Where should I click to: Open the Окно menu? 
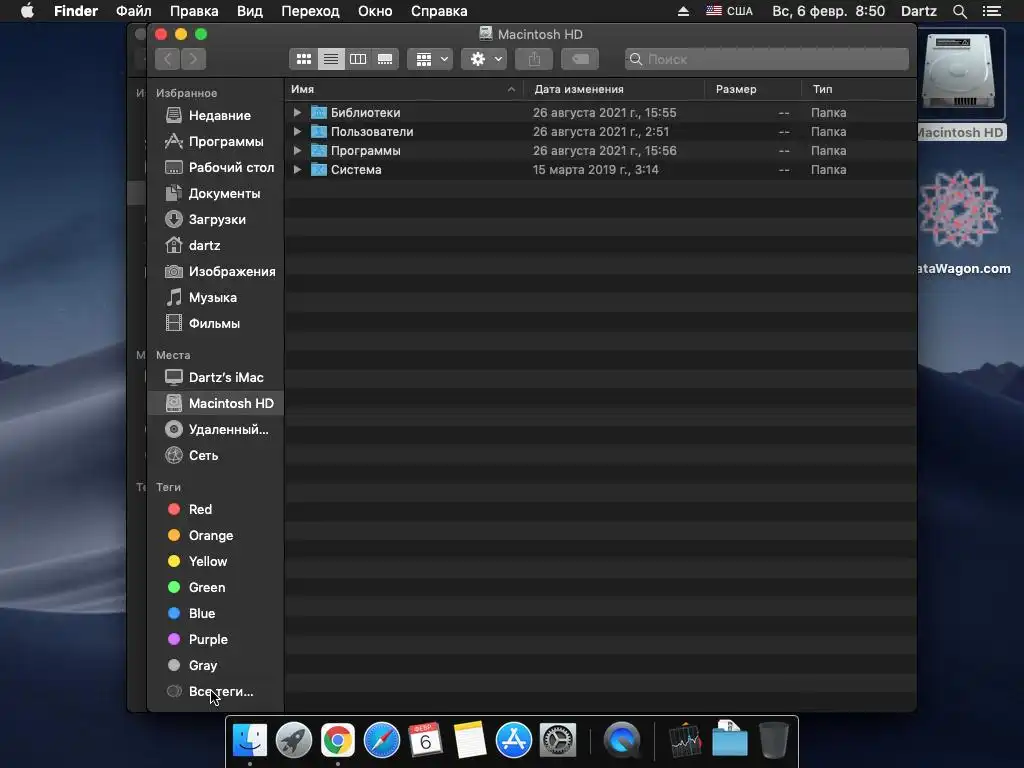click(375, 11)
